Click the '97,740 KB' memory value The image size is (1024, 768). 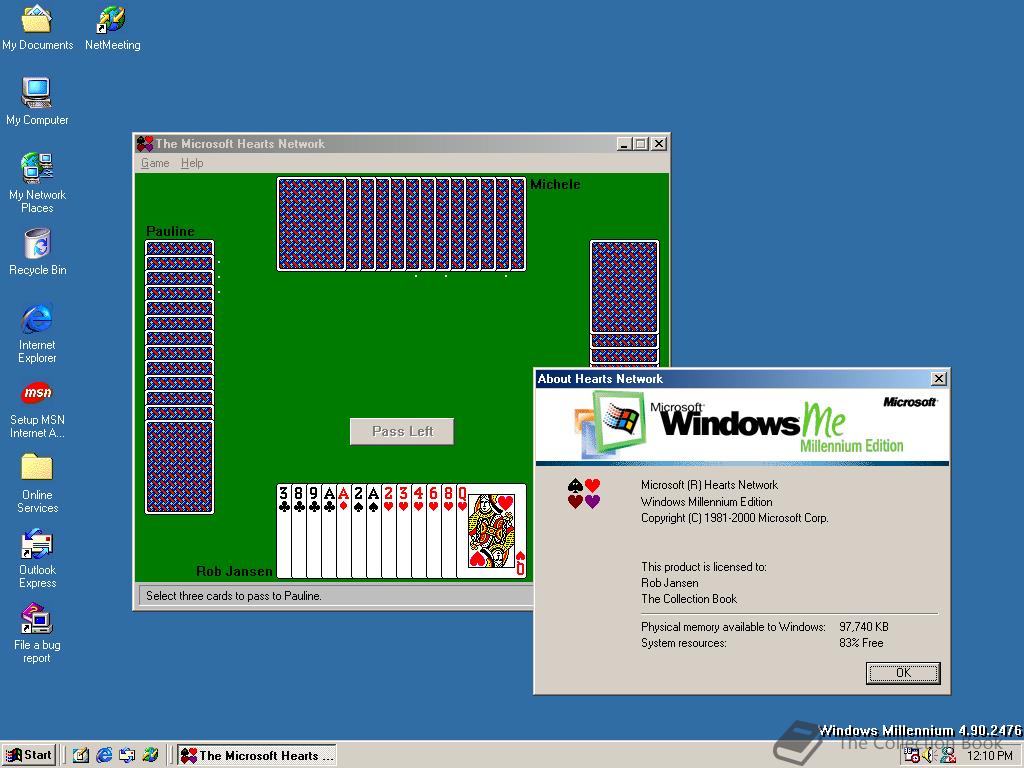pos(863,627)
